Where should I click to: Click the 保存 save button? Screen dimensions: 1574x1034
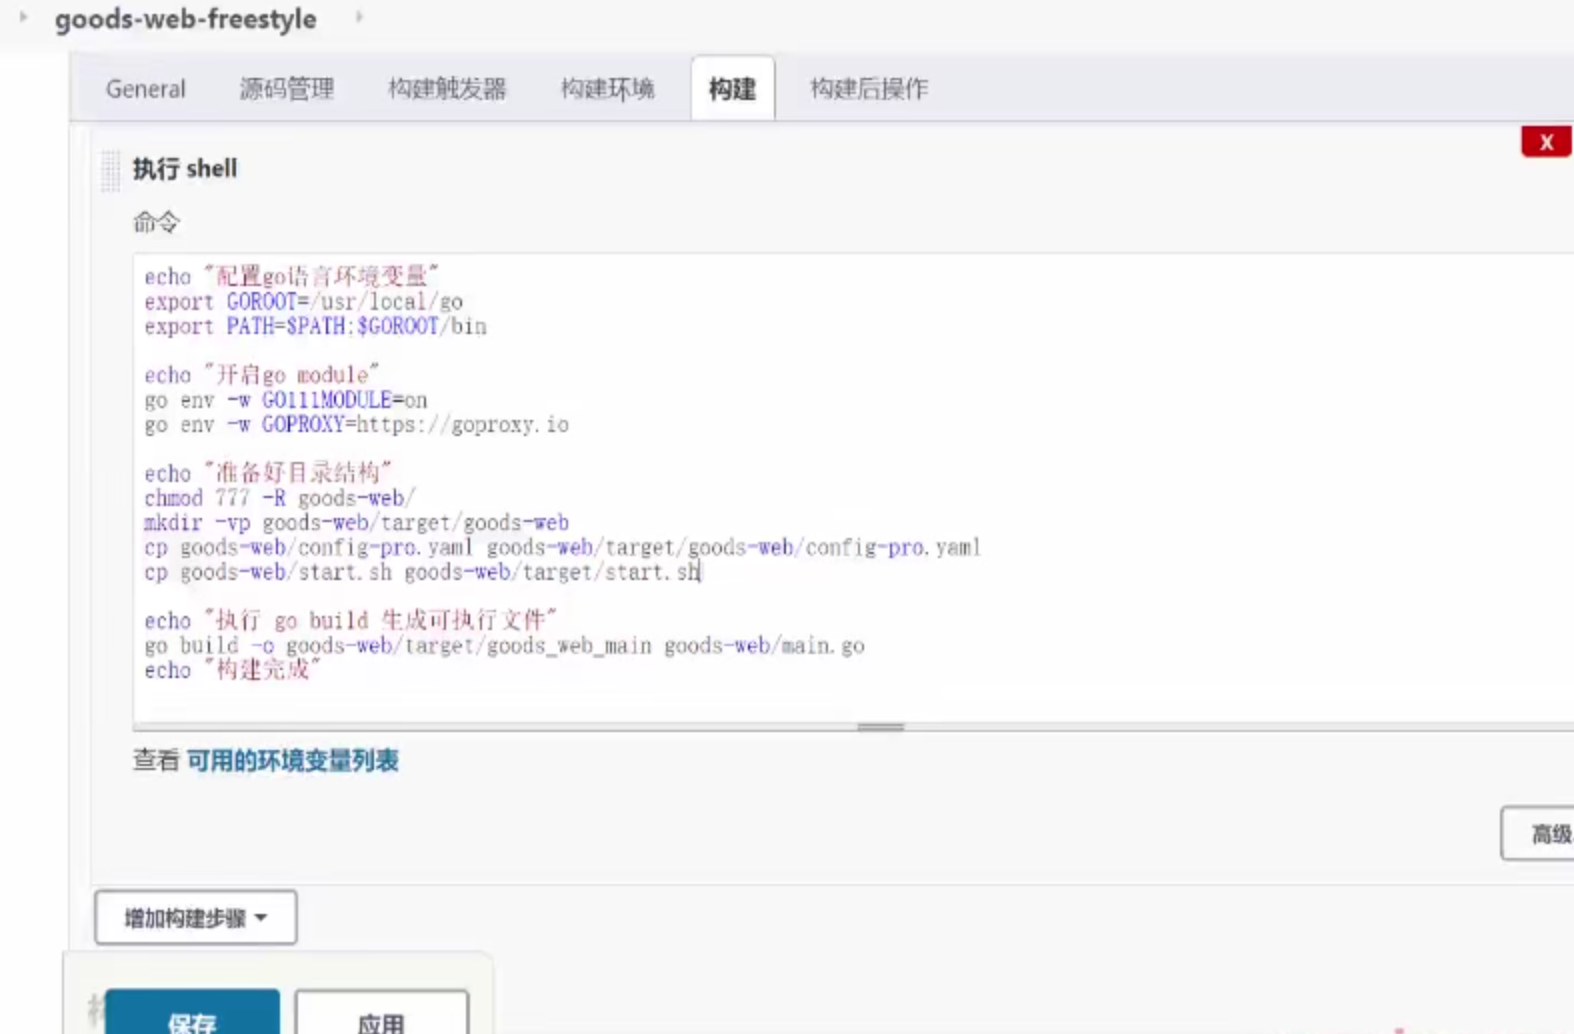click(x=192, y=1014)
